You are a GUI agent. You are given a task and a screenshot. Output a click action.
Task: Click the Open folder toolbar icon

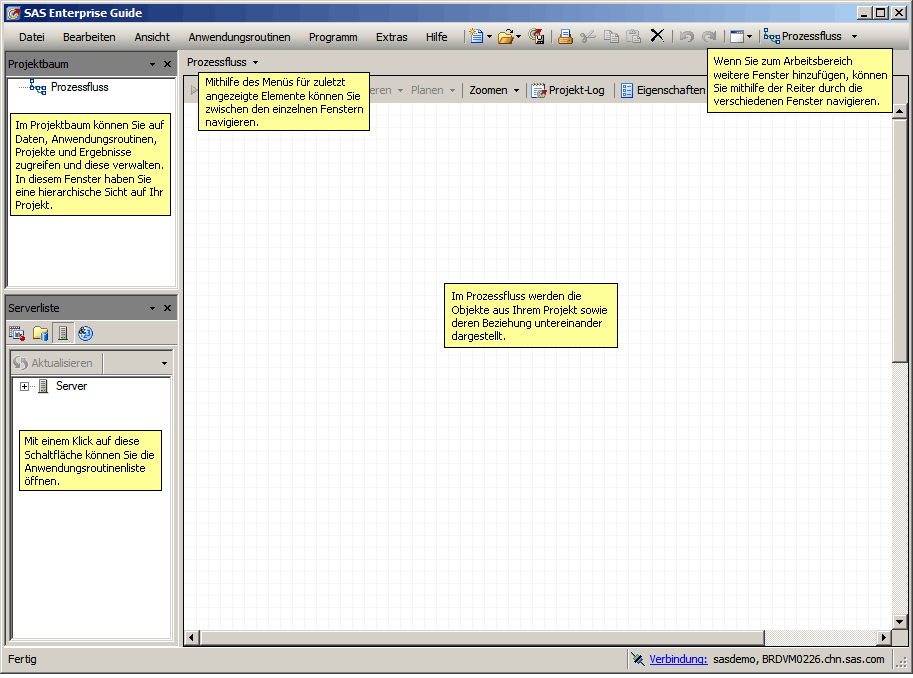click(505, 37)
